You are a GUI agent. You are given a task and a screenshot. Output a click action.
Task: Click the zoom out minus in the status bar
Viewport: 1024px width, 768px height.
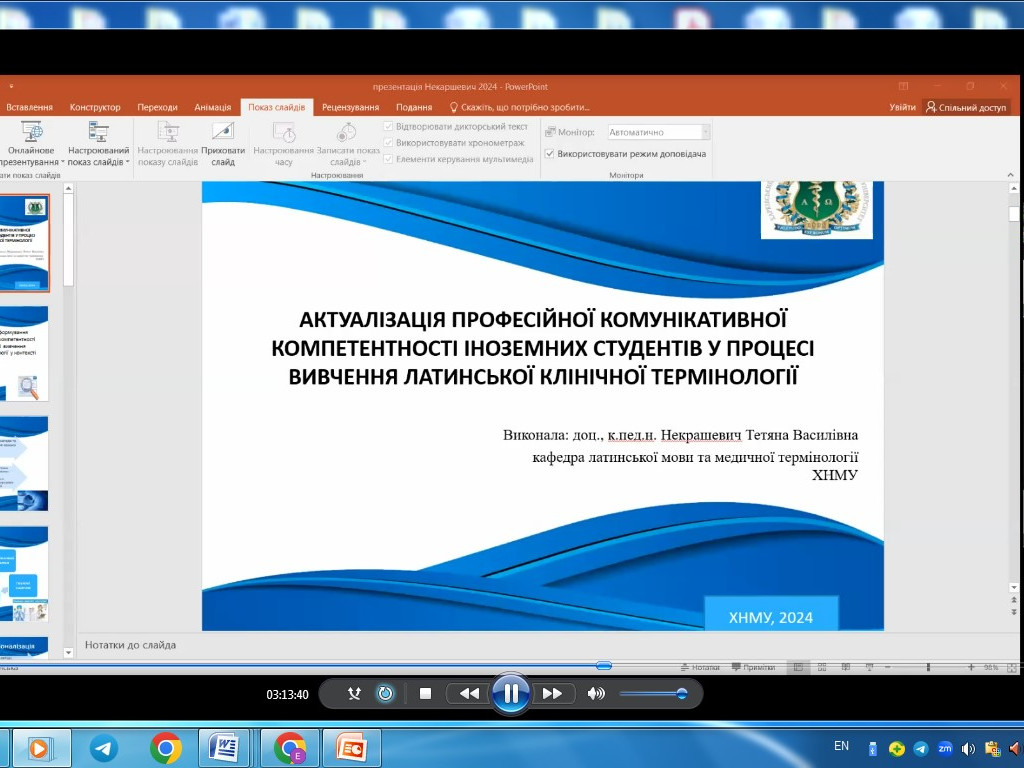[x=888, y=667]
